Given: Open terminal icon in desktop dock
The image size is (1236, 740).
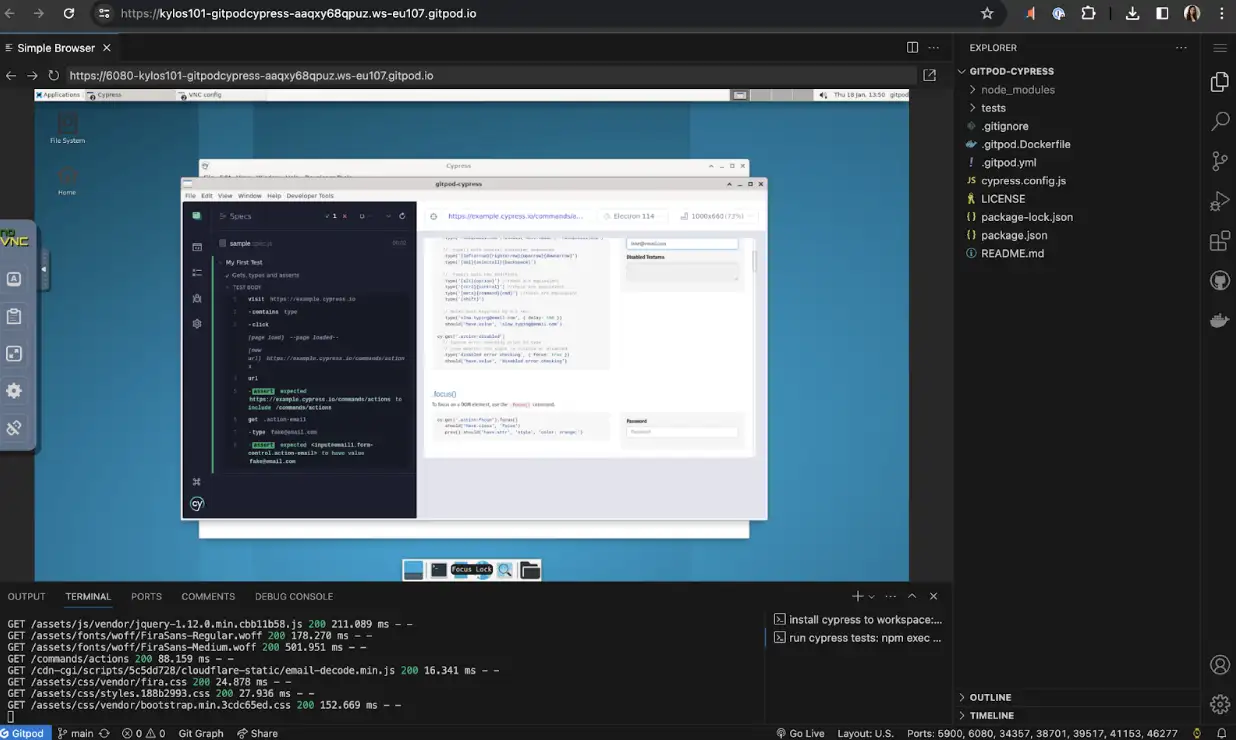Looking at the screenshot, I should [x=438, y=570].
